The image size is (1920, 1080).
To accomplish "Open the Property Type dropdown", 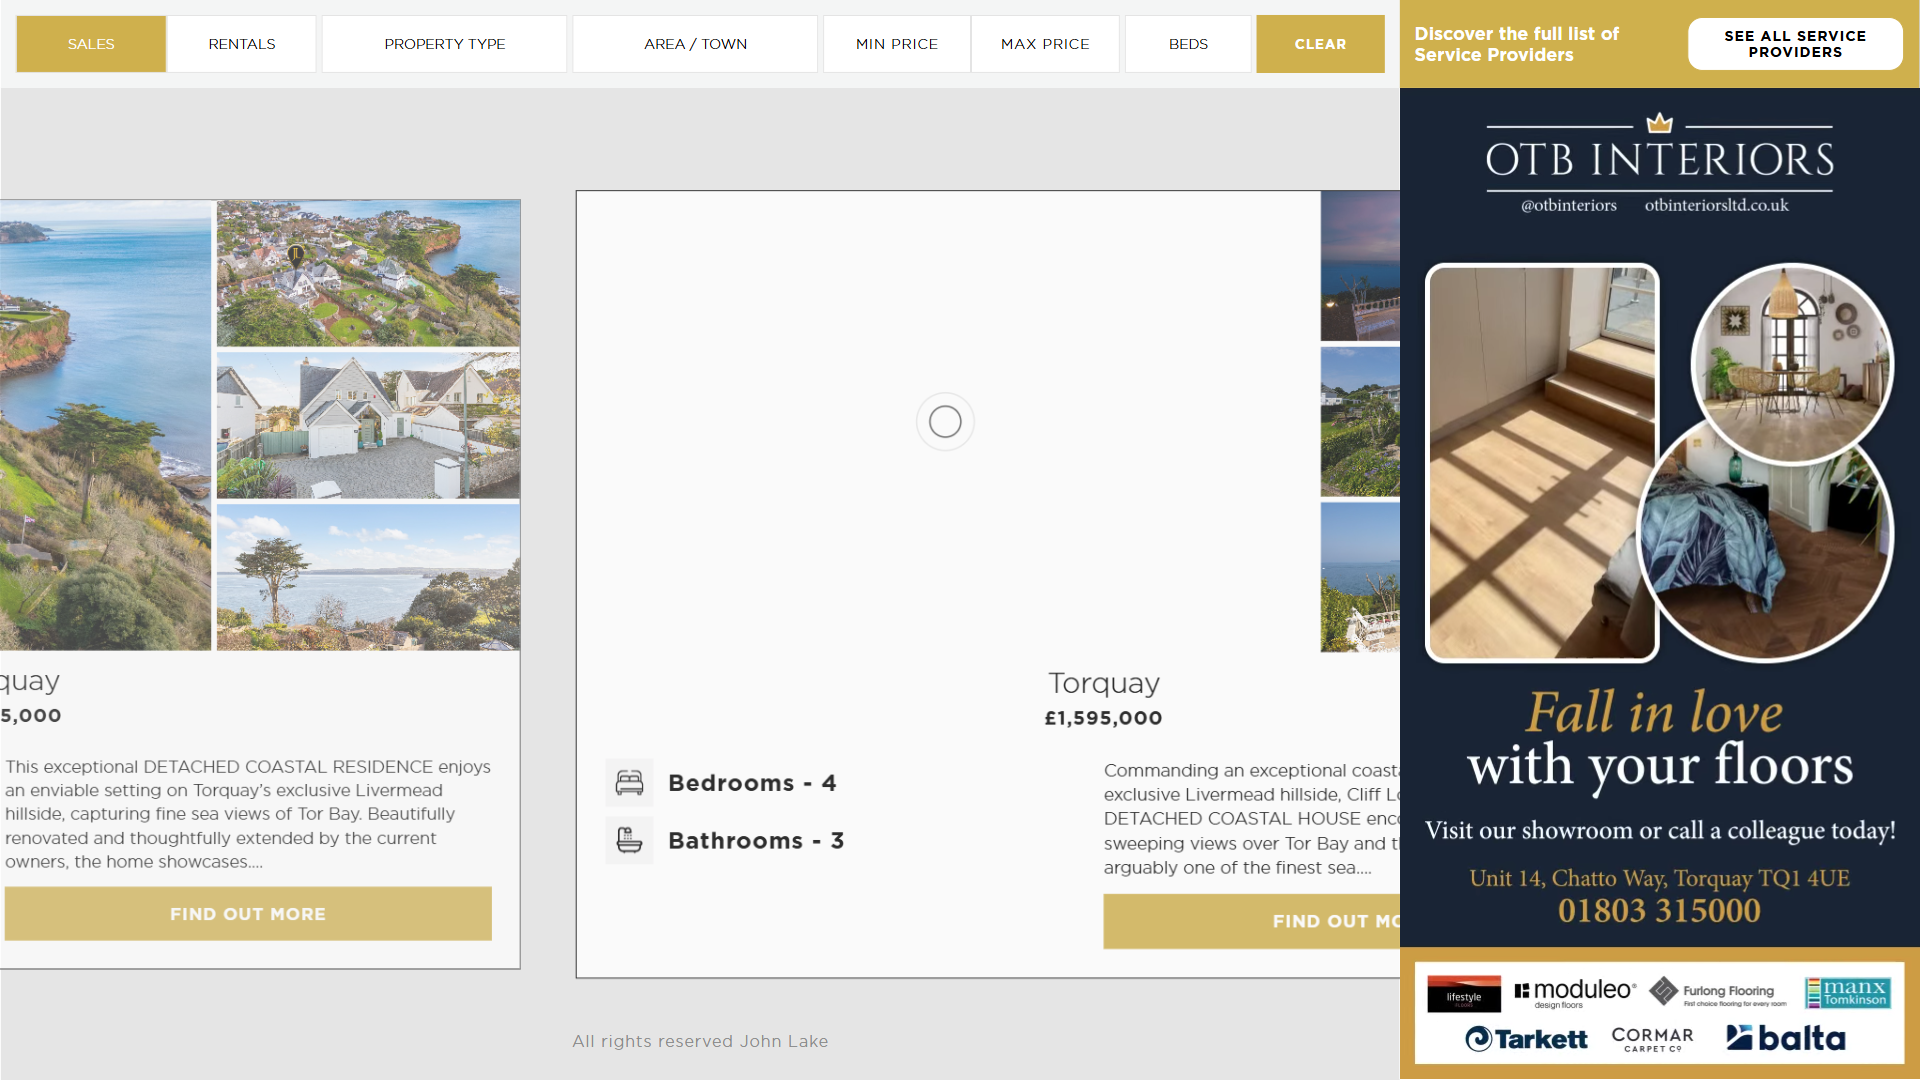I will point(445,44).
